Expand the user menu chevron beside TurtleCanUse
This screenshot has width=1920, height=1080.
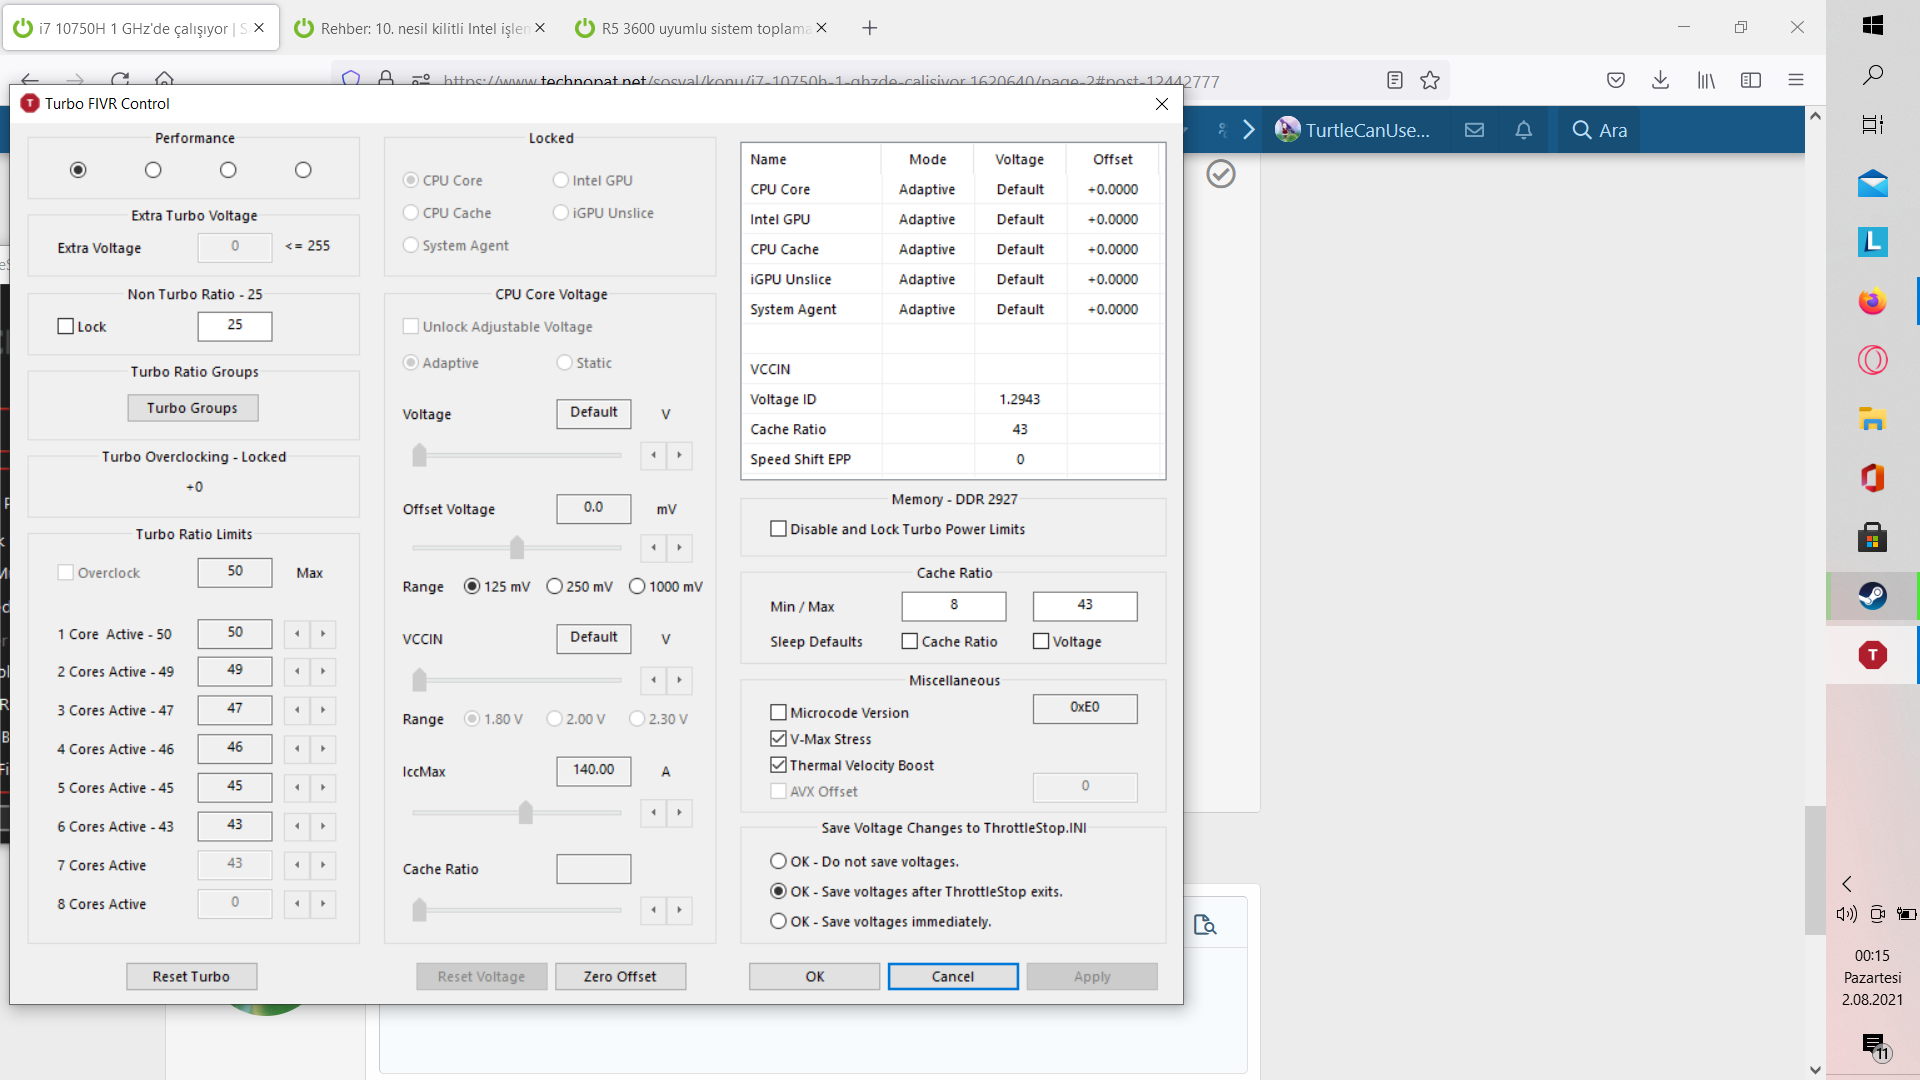point(1248,130)
